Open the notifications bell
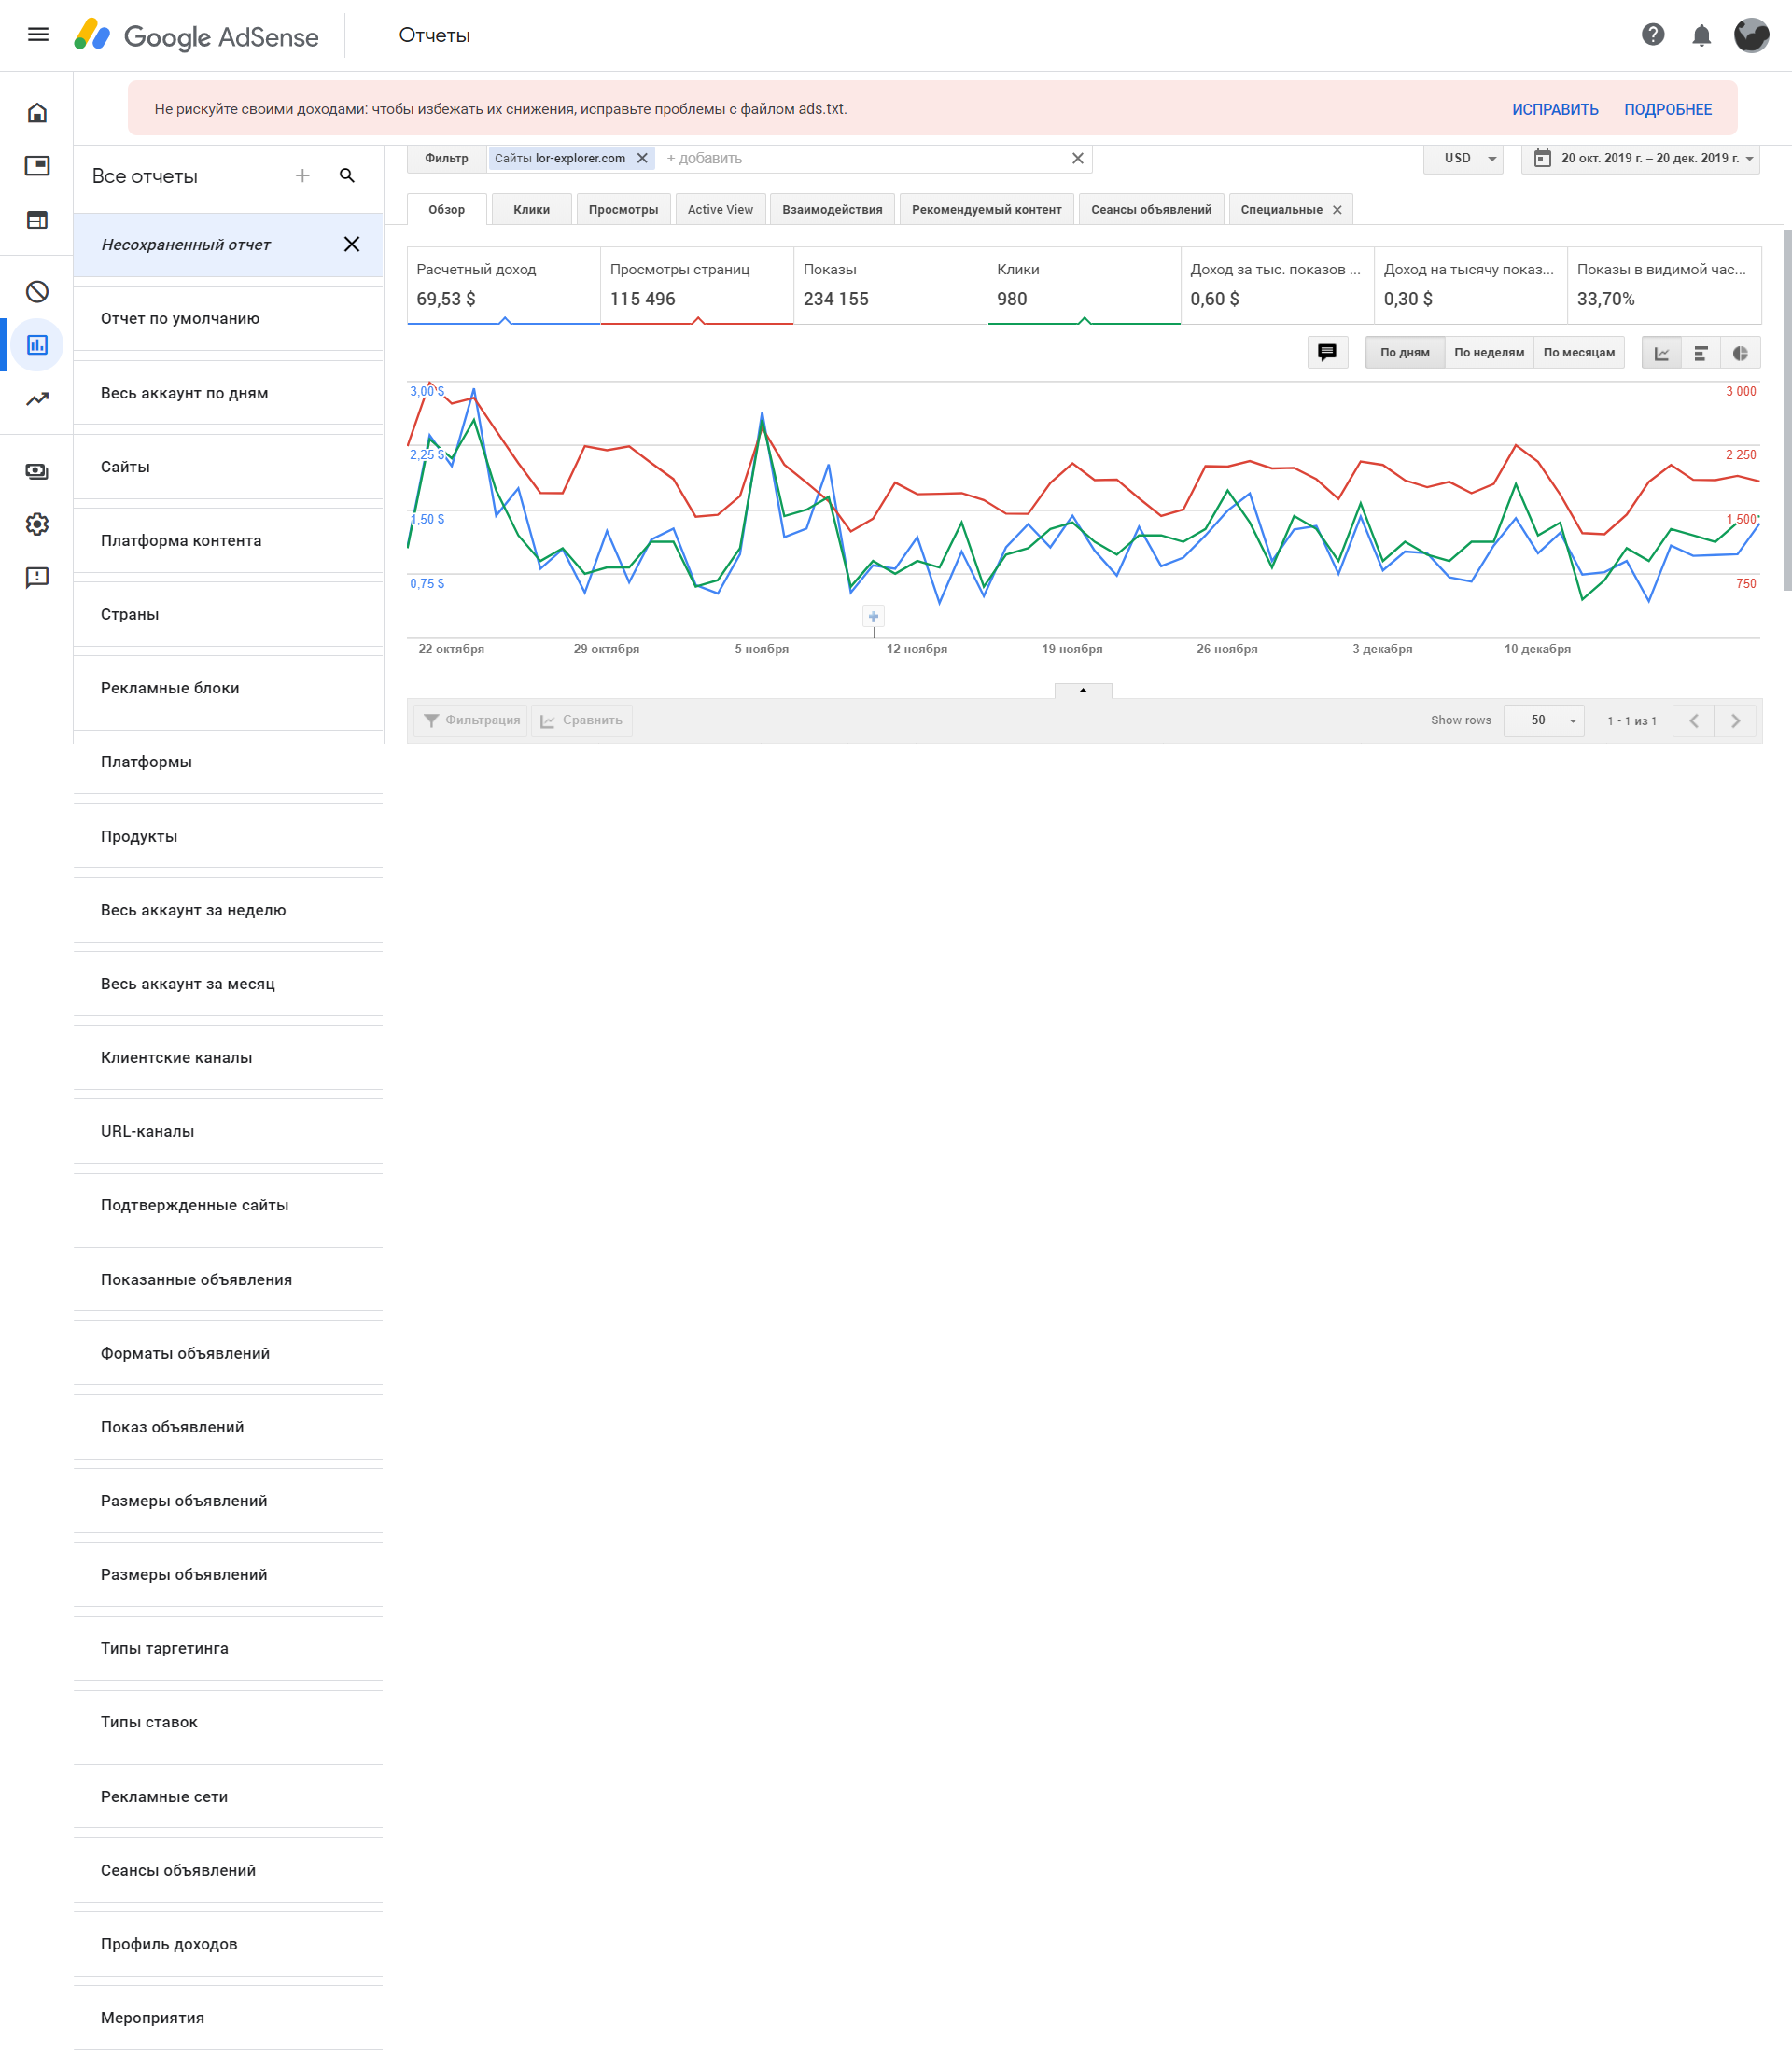Screen dimensions: 1792x2054 click(1700, 36)
